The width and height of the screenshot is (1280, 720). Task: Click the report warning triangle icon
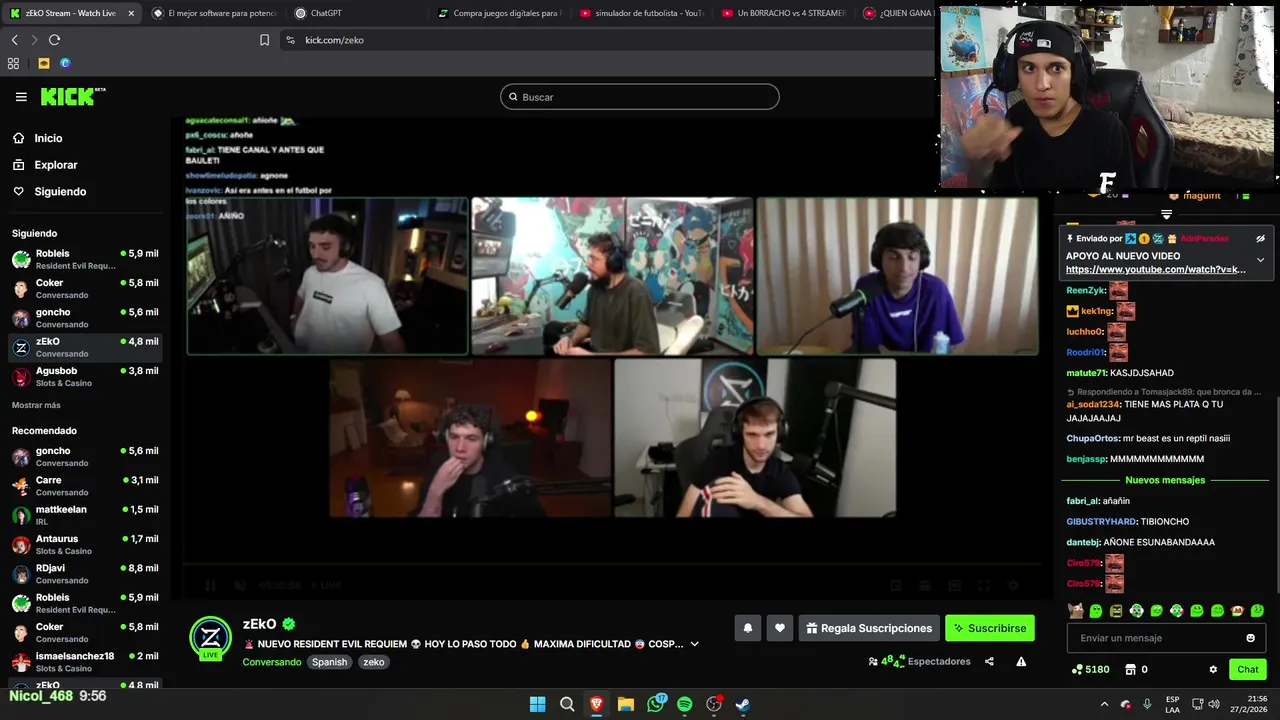click(1021, 661)
